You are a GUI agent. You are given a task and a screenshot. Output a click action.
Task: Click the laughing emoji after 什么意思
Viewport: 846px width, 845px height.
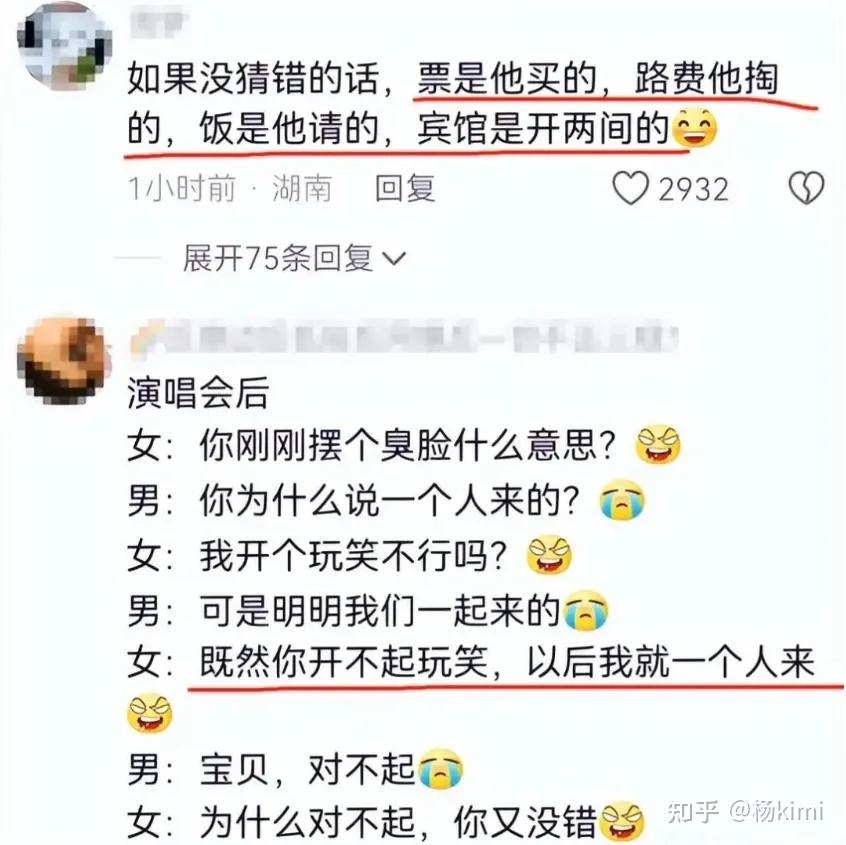(x=658, y=446)
